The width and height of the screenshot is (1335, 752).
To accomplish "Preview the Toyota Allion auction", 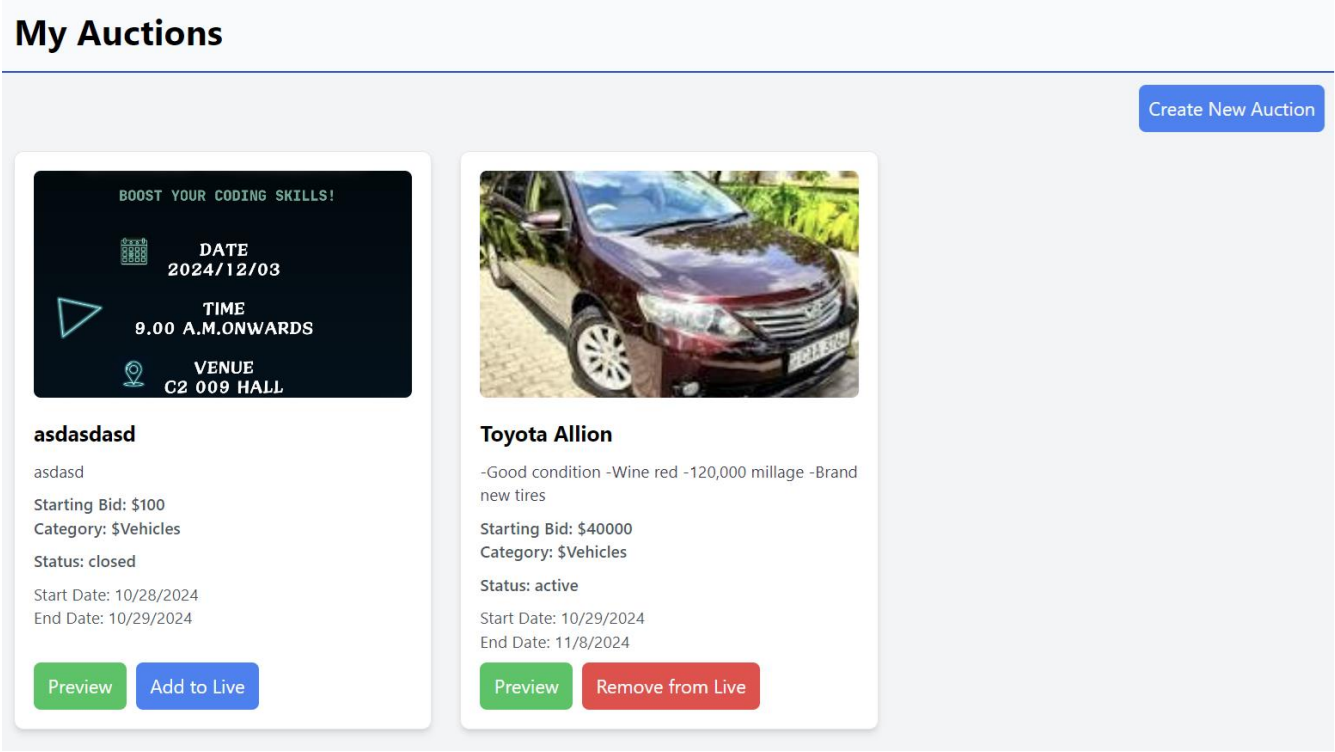I will click(526, 686).
